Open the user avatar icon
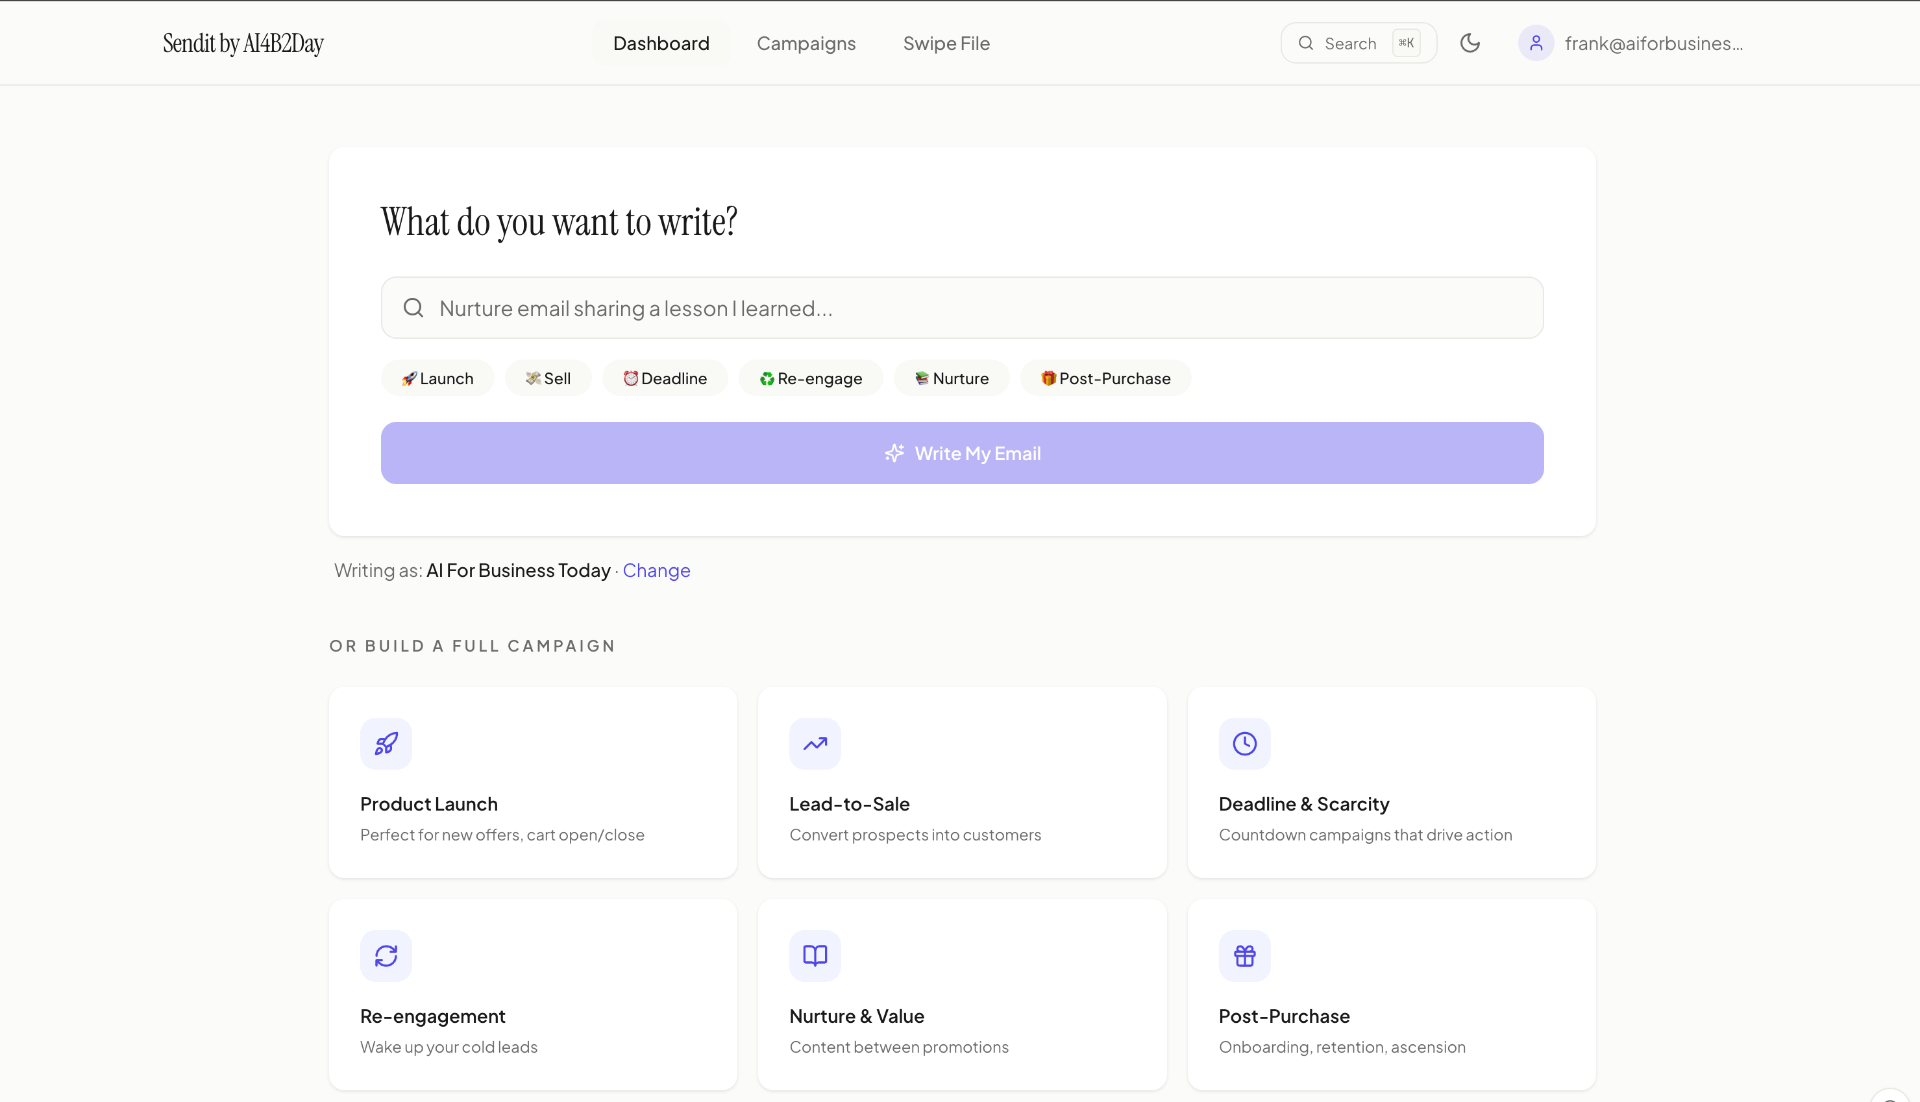Viewport: 1920px width, 1102px height. coord(1536,43)
